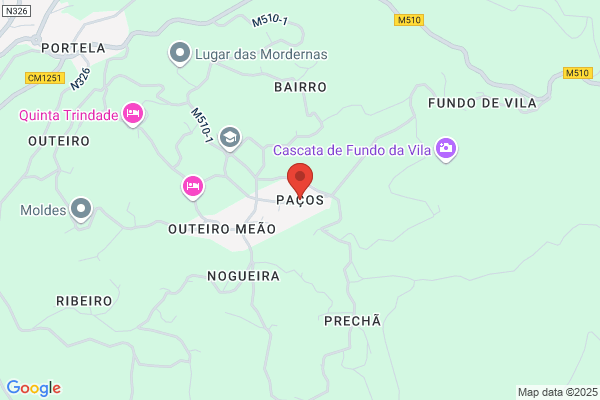Select the Lugar das Mordernas place marker
Screen dimensions: 600x400
(180, 53)
